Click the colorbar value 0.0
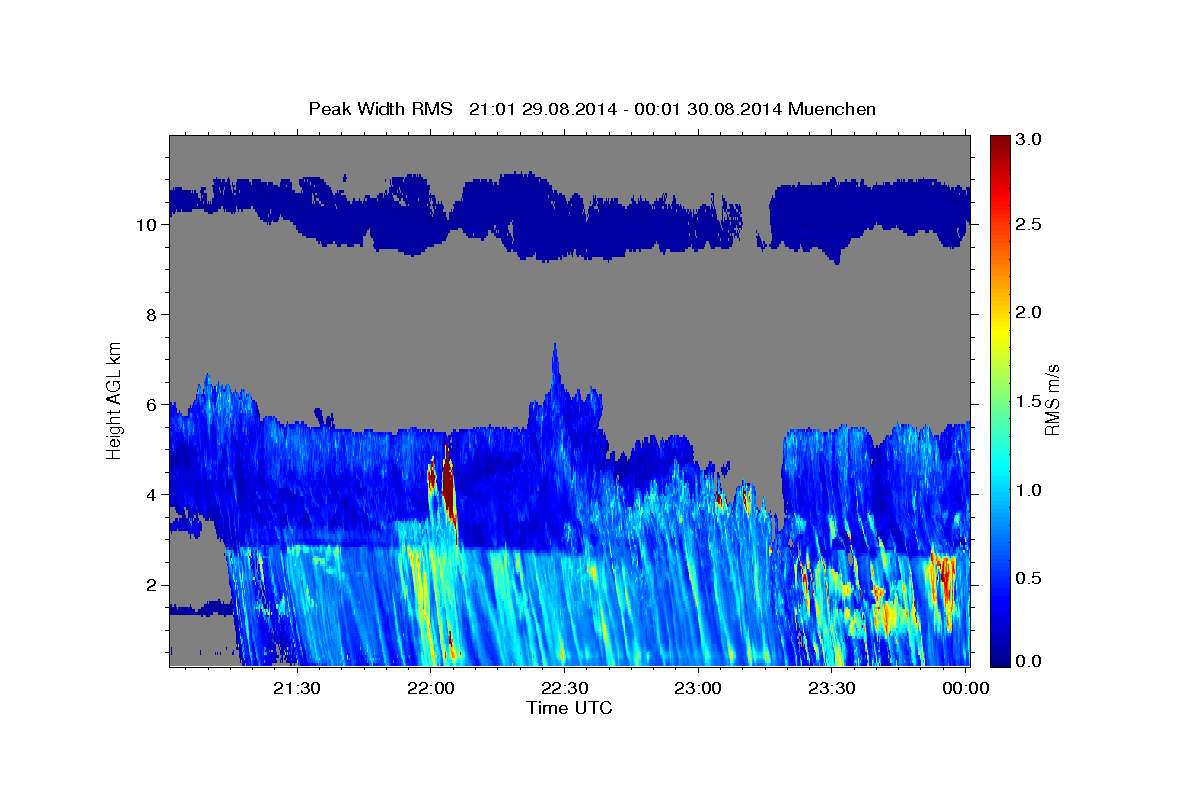Screen dimensions: 1200x800 pos(1030,660)
